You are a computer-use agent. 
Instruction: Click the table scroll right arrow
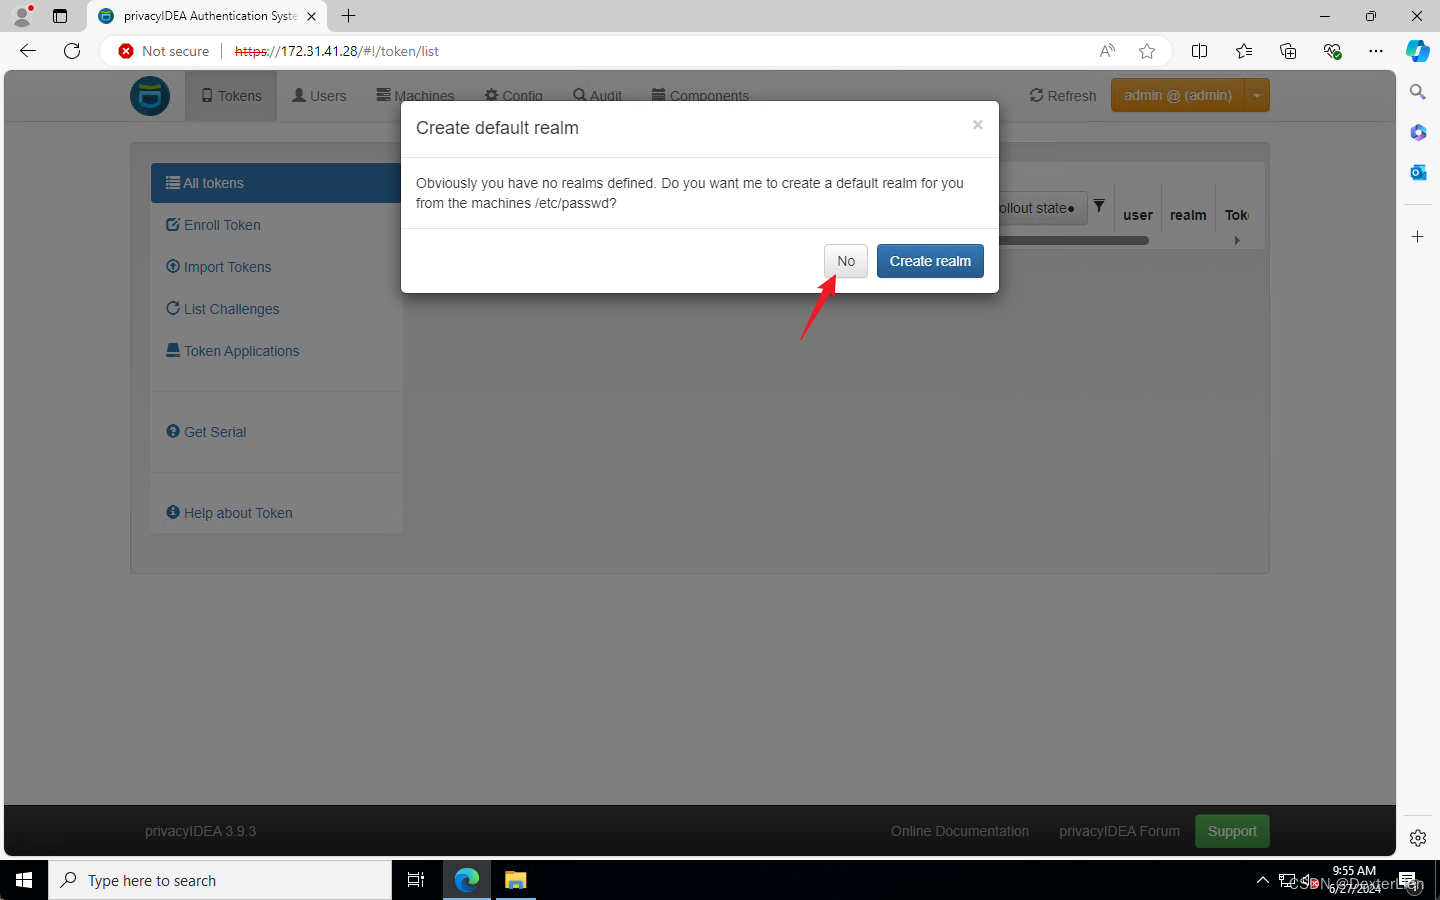coord(1237,240)
